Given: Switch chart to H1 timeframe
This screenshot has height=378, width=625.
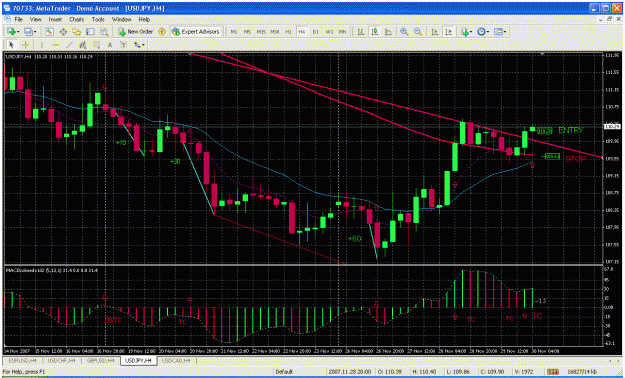Looking at the screenshot, I should (288, 32).
